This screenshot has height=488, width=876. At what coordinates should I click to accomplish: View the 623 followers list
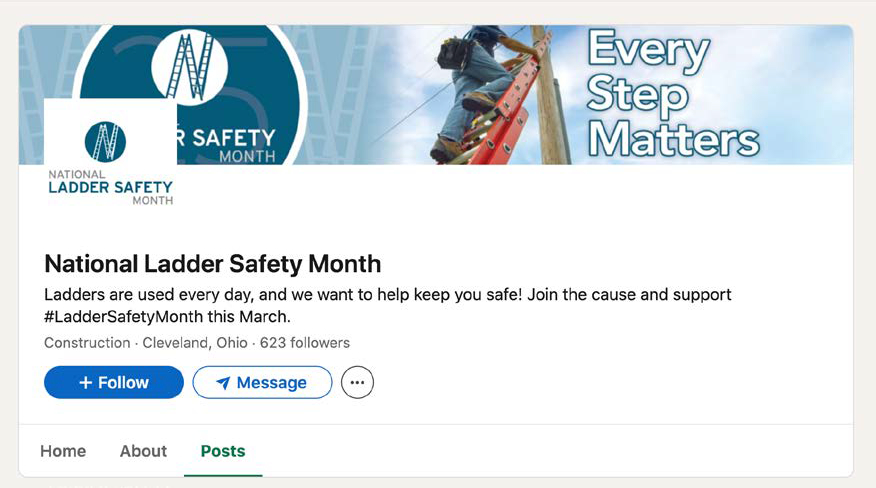(x=305, y=343)
